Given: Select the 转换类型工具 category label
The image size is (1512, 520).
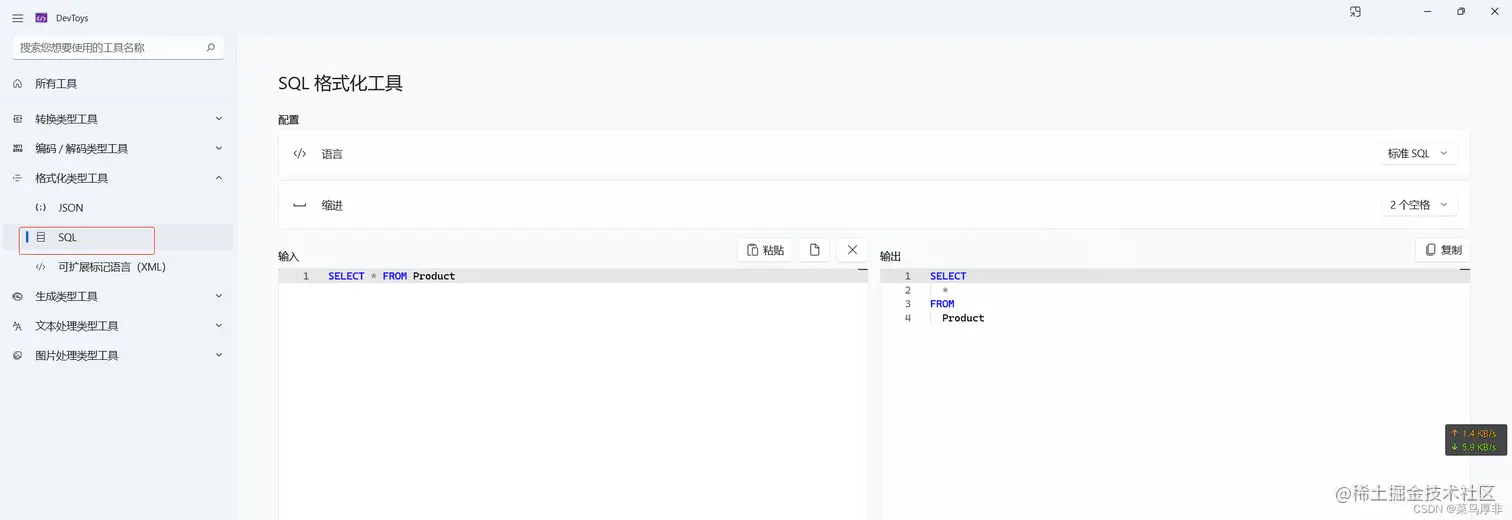Looking at the screenshot, I should [66, 119].
